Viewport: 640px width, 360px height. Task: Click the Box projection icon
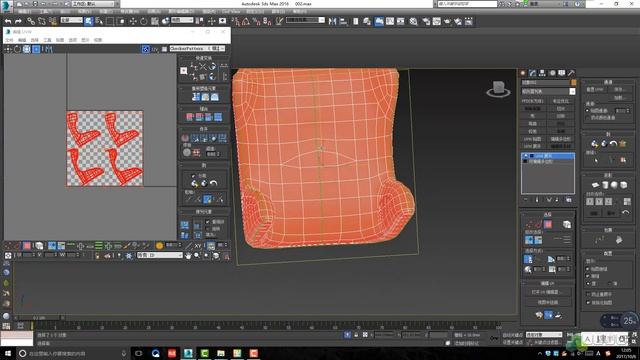(x=624, y=185)
